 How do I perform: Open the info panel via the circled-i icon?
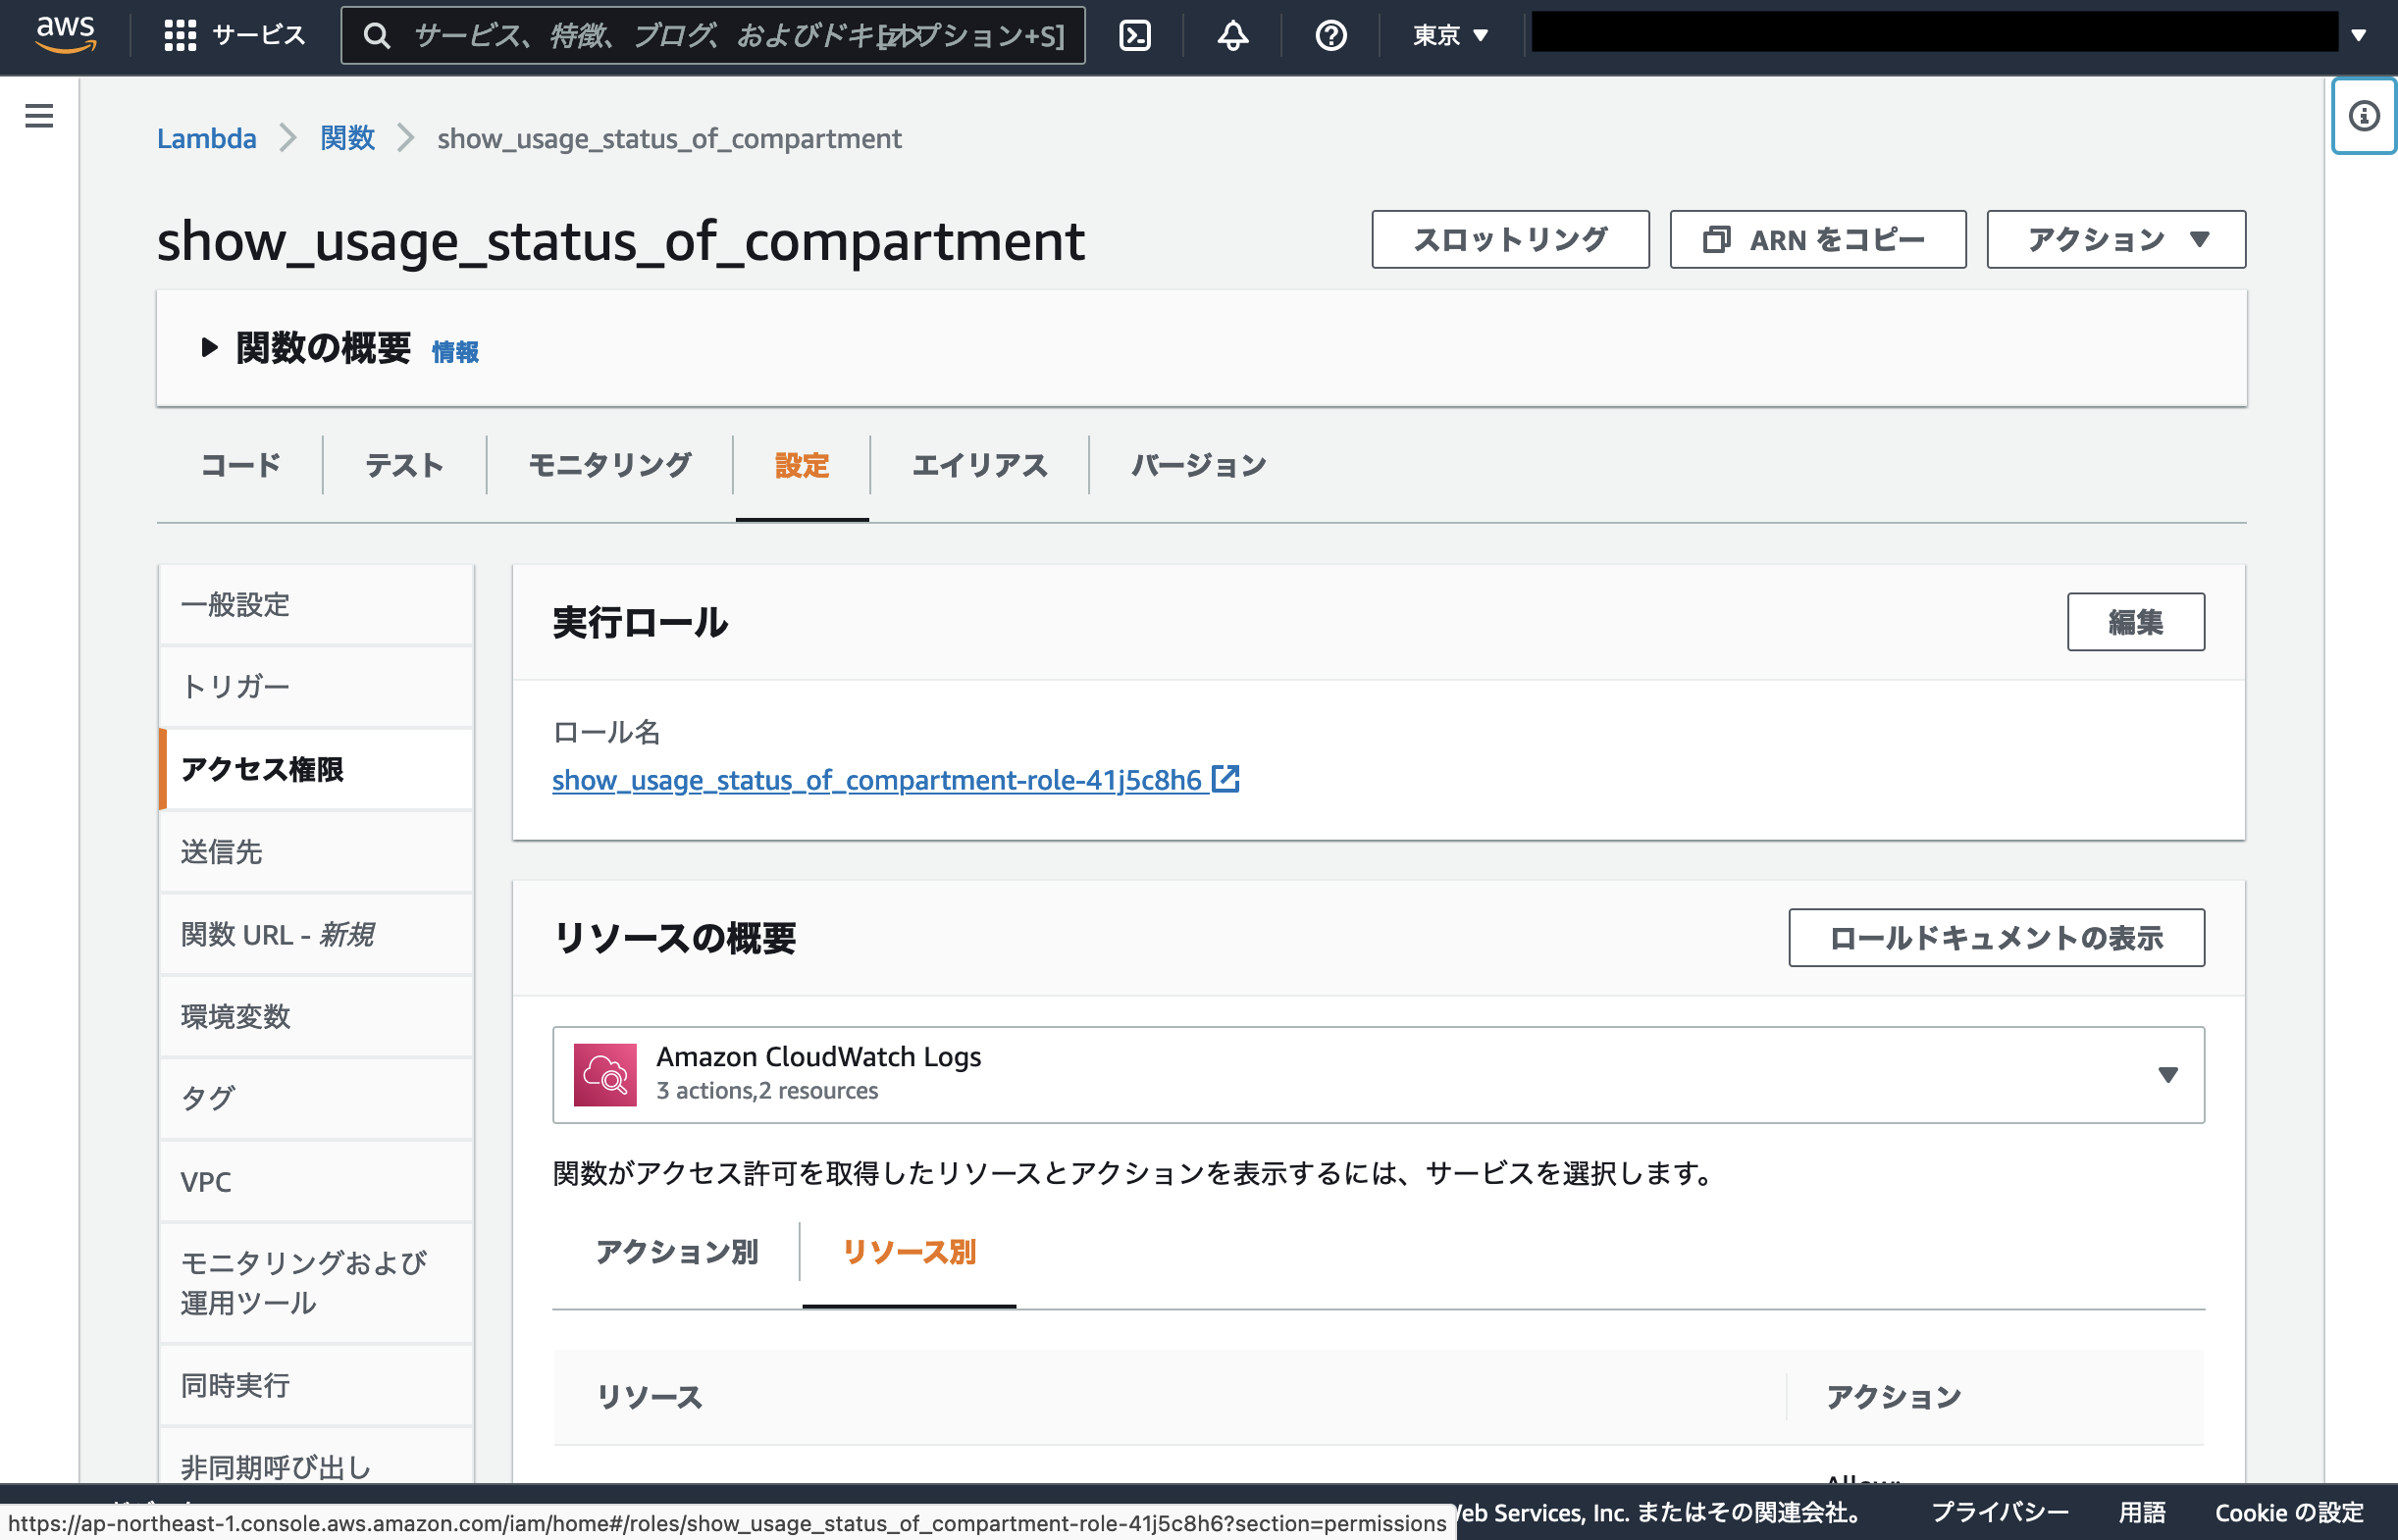pos(2363,117)
